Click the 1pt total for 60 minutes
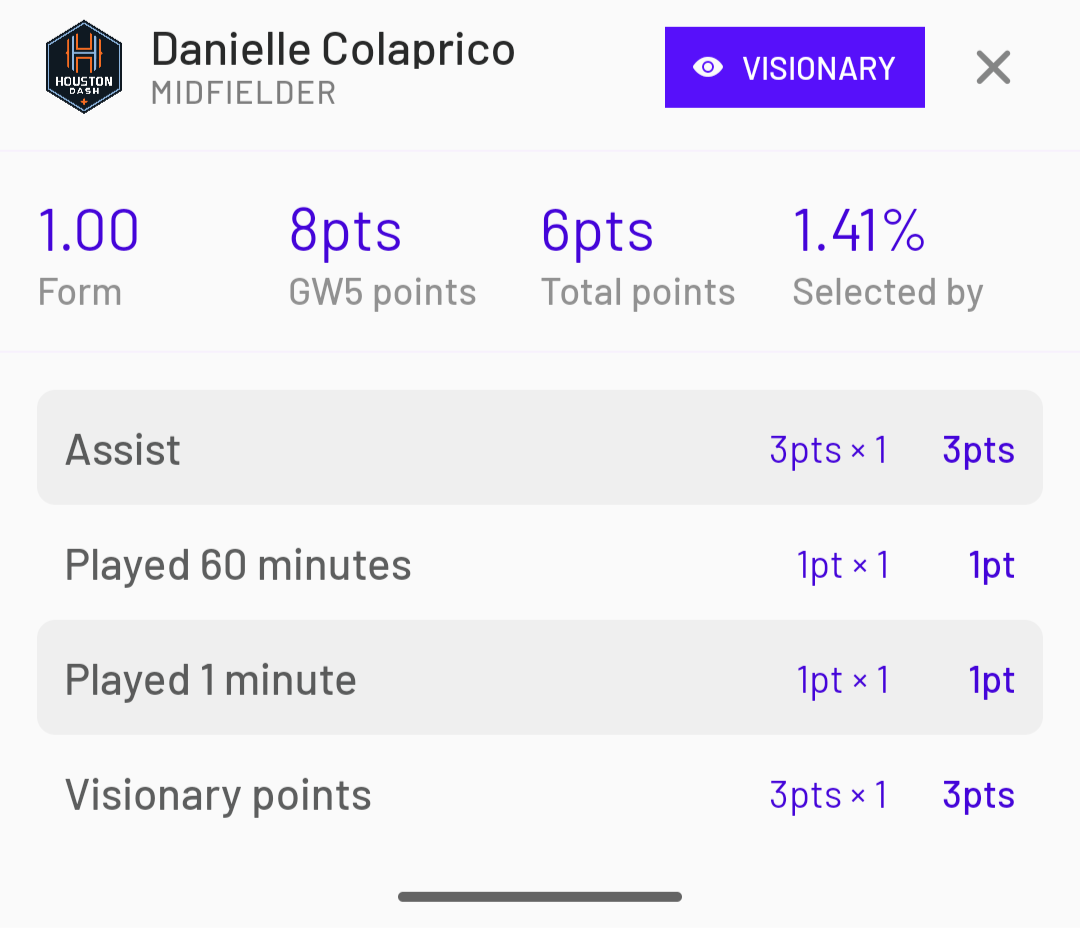This screenshot has width=1080, height=928. pos(992,566)
